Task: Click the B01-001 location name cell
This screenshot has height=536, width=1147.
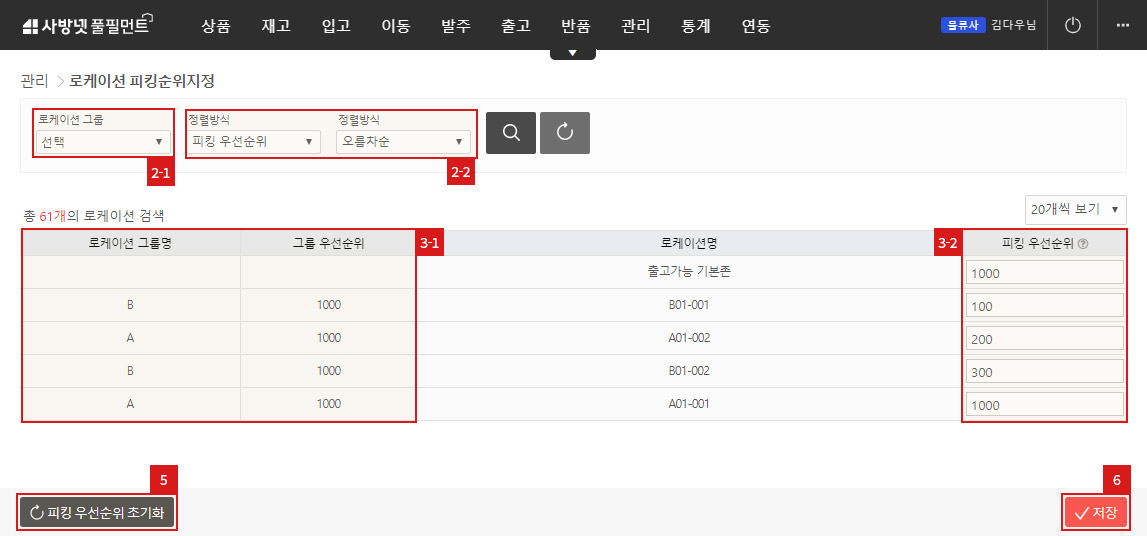Action: pos(689,305)
